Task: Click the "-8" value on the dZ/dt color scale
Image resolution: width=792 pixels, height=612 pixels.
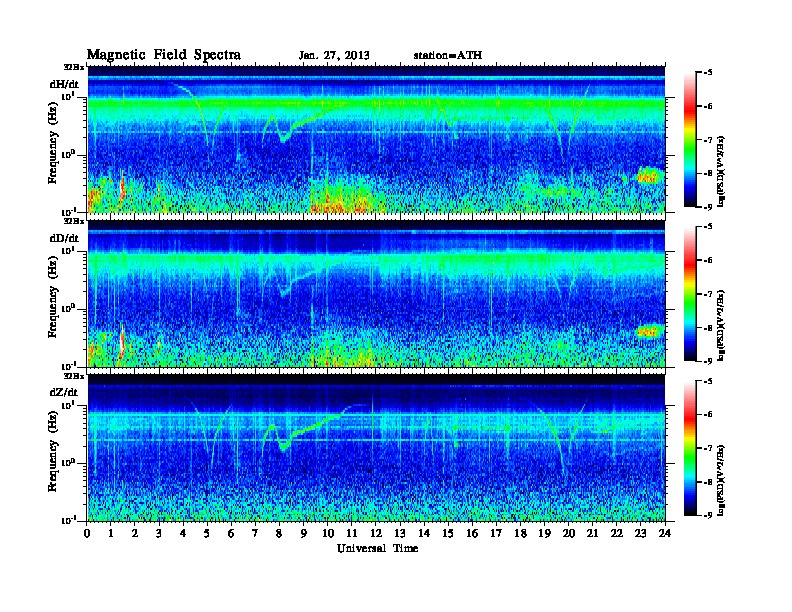Action: tap(708, 482)
